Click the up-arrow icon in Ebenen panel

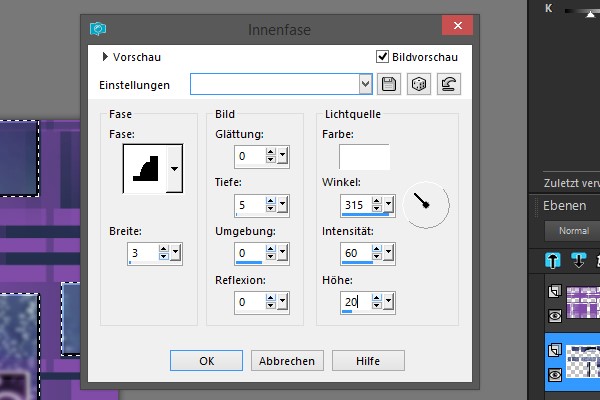click(x=551, y=261)
